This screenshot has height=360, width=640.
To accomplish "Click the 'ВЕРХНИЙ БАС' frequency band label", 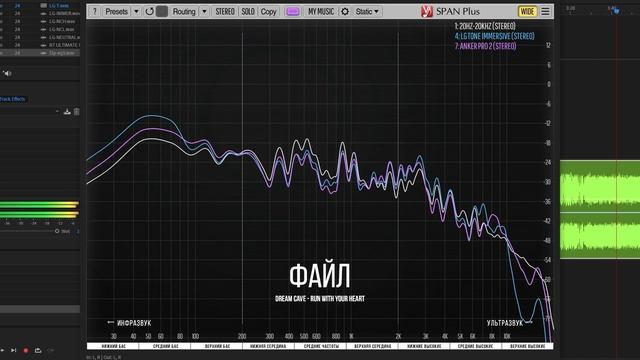I will 217,346.
